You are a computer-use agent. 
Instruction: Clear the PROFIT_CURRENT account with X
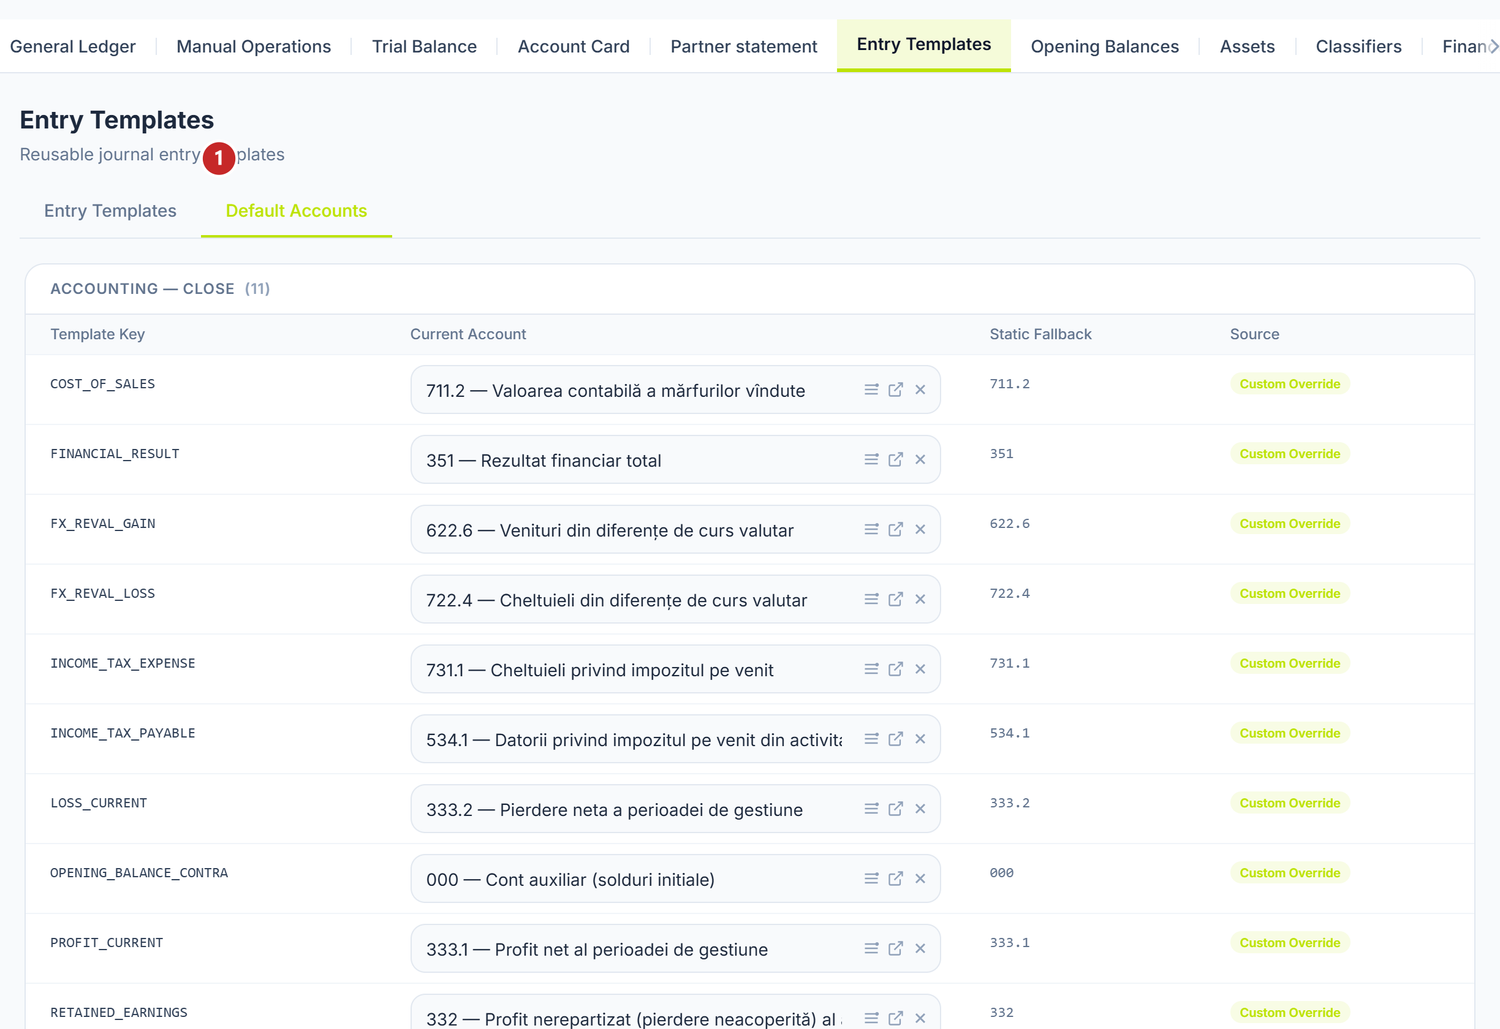(920, 949)
